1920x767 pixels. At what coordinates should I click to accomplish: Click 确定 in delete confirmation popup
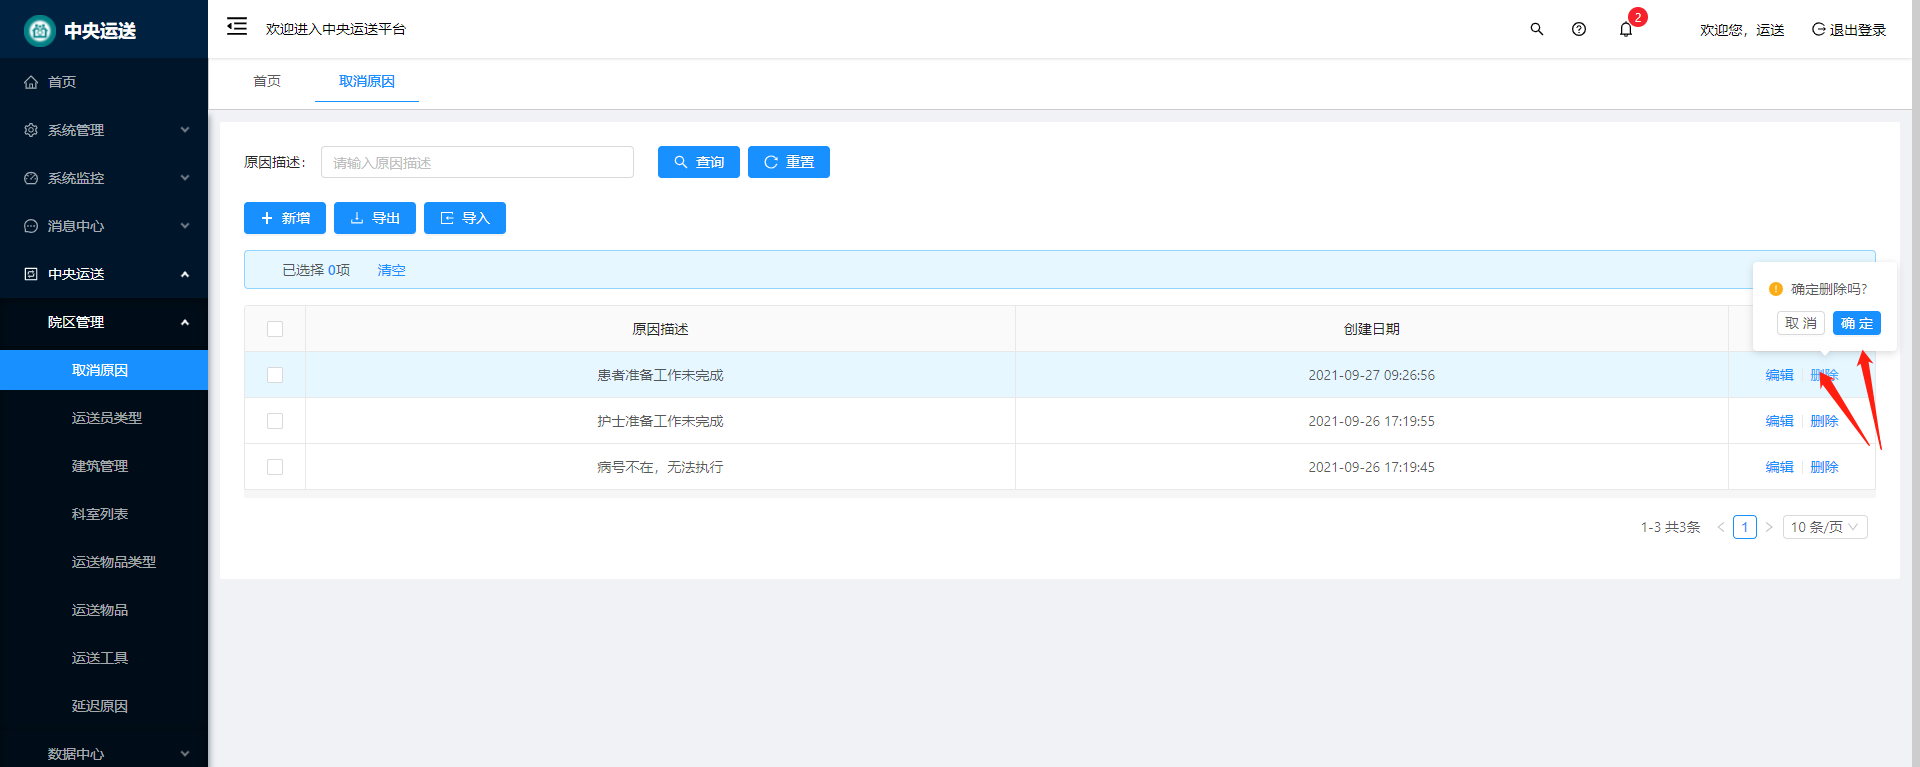[x=1857, y=323]
